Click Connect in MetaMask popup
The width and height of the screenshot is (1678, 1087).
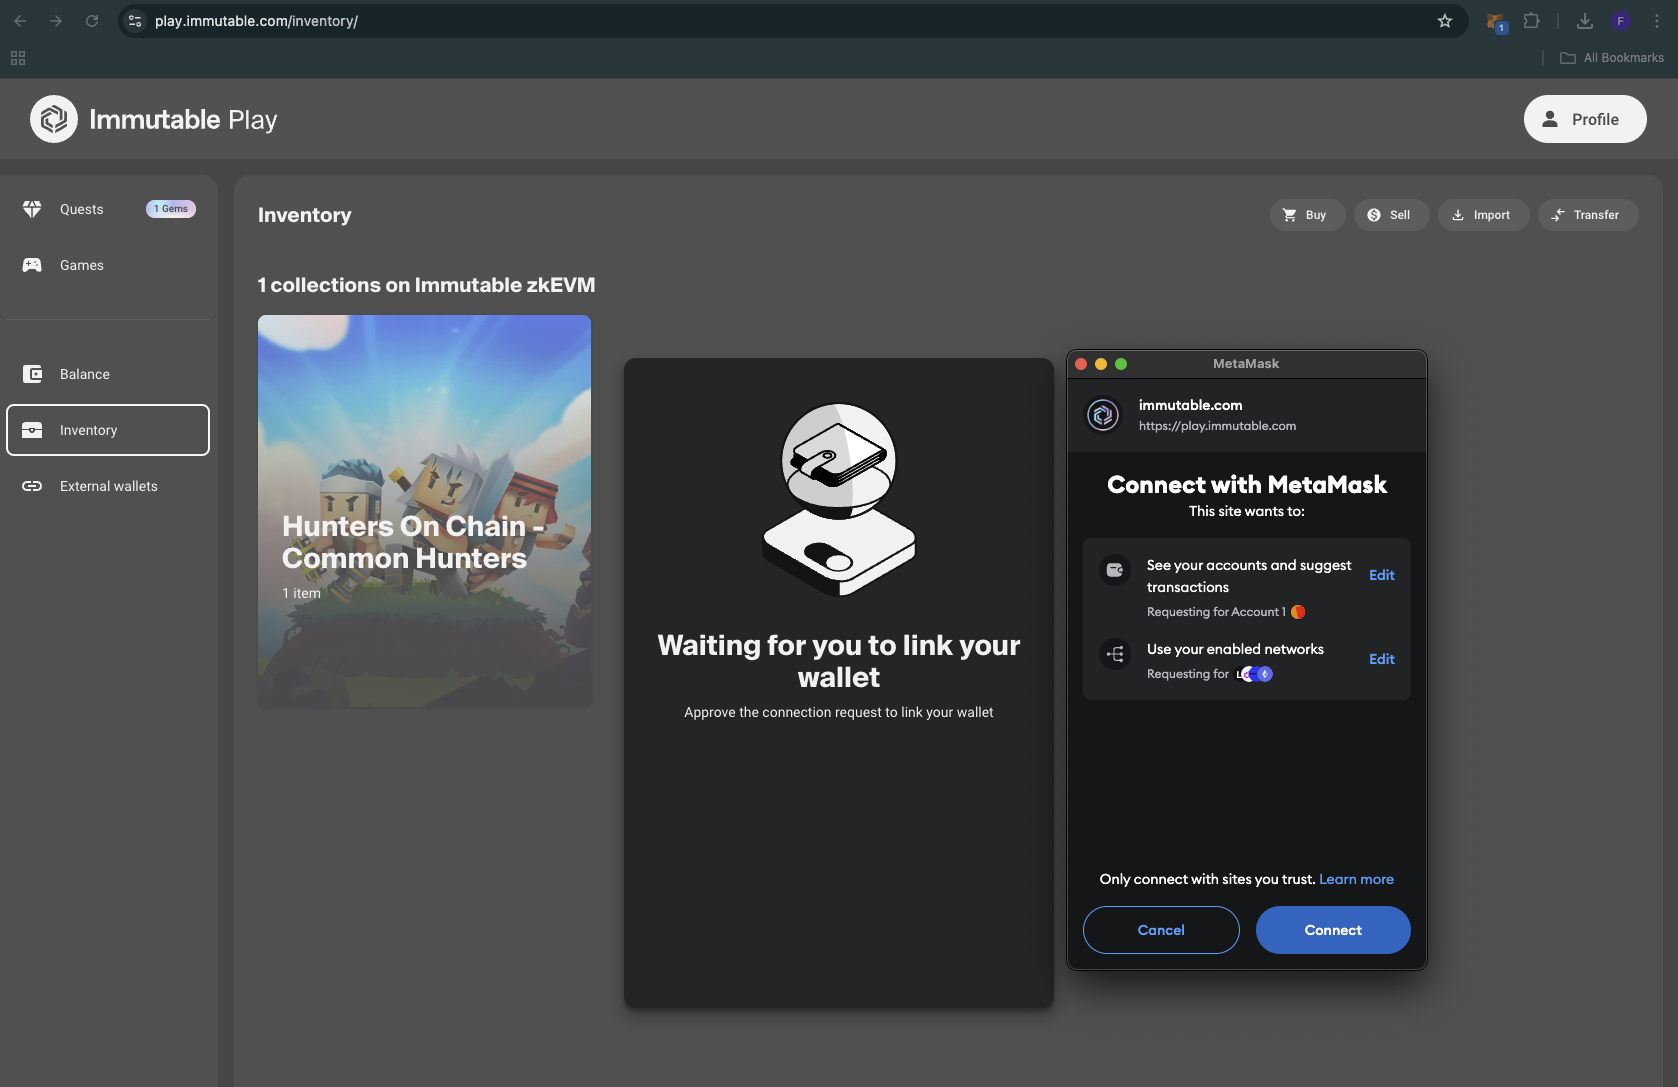click(x=1333, y=930)
